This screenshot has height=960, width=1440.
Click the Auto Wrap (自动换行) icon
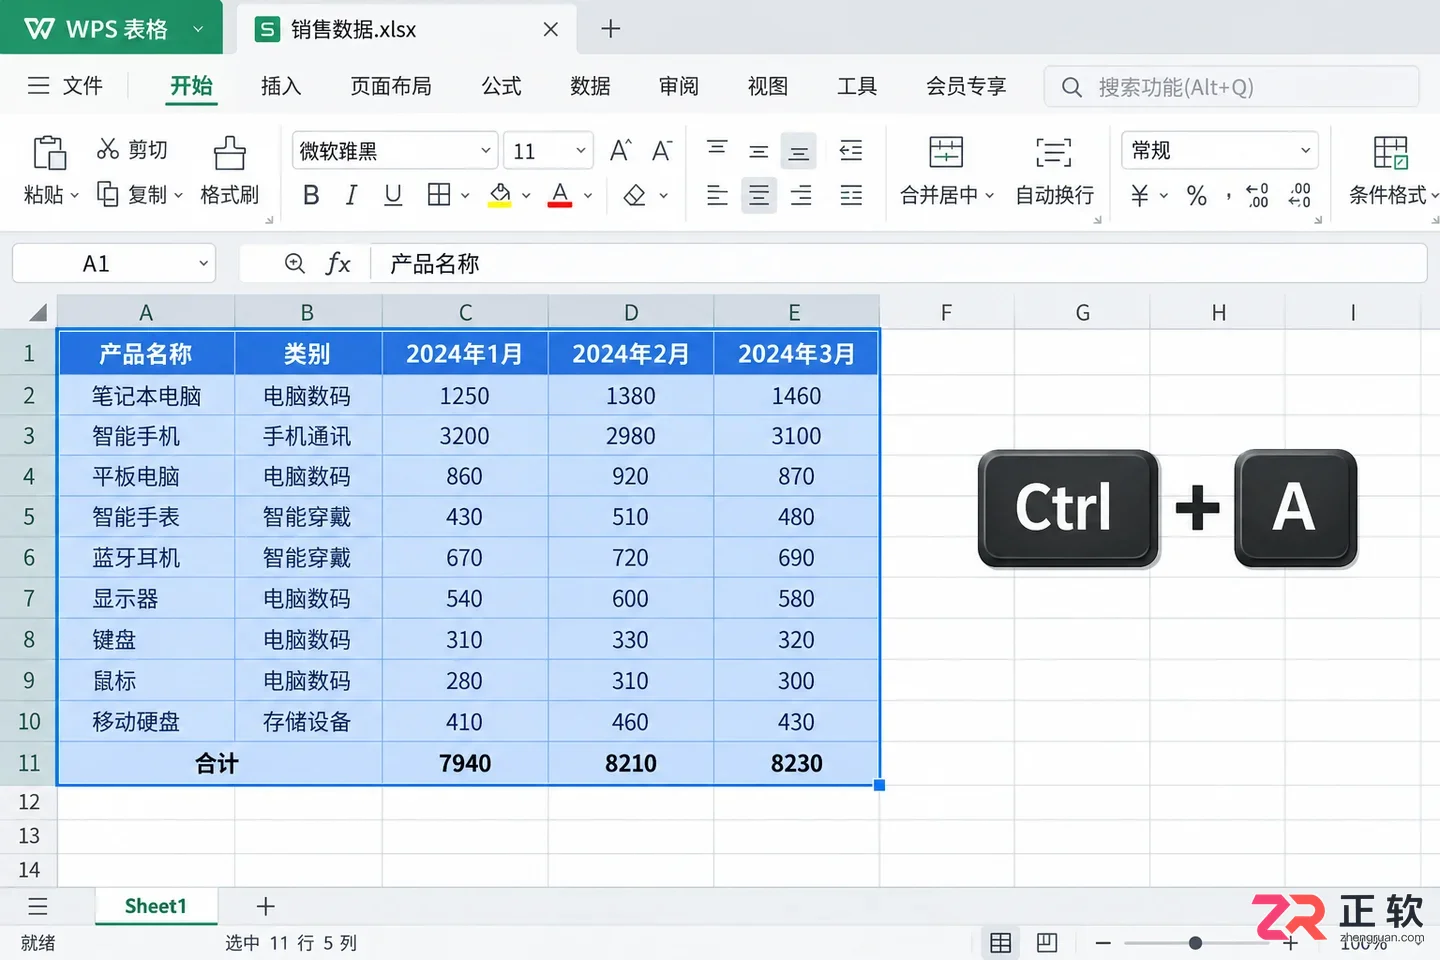pos(1053,152)
